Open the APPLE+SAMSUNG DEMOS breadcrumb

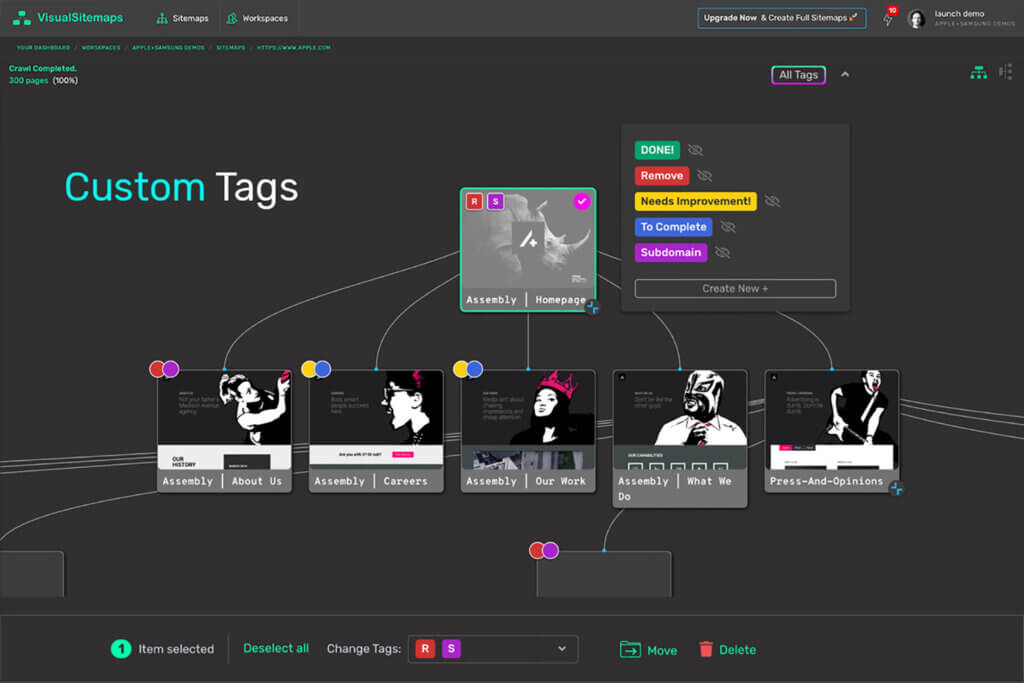coord(168,46)
